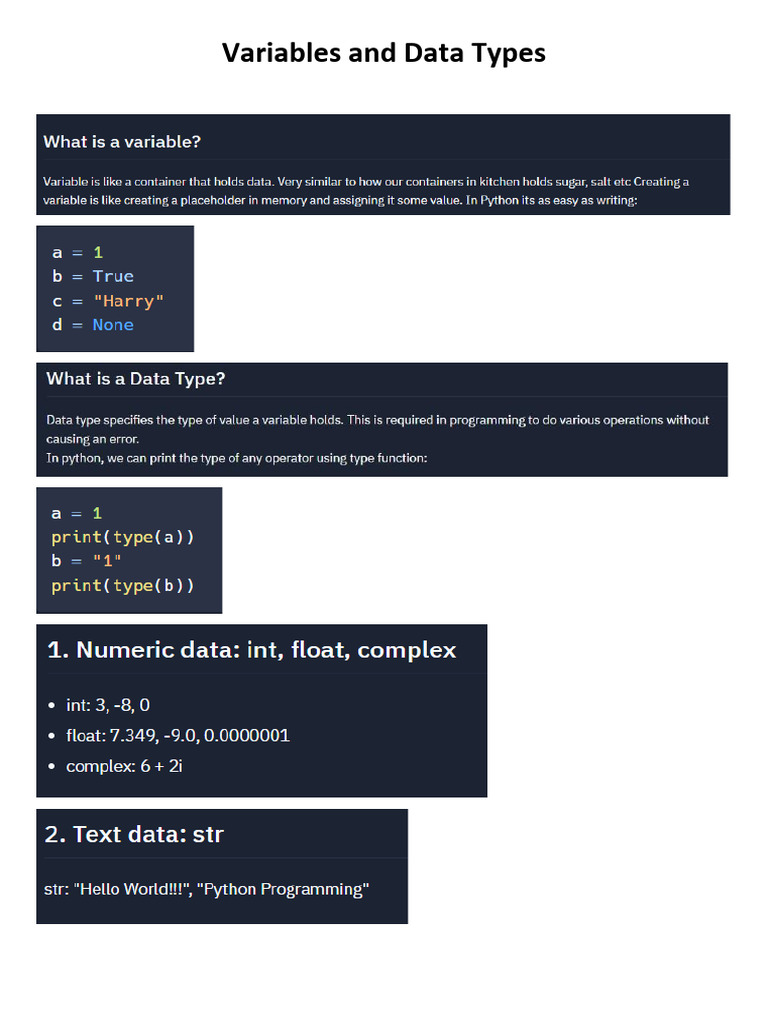Click the "2. Text data: str" heading
Screen dimensions: 768x1024
[134, 834]
